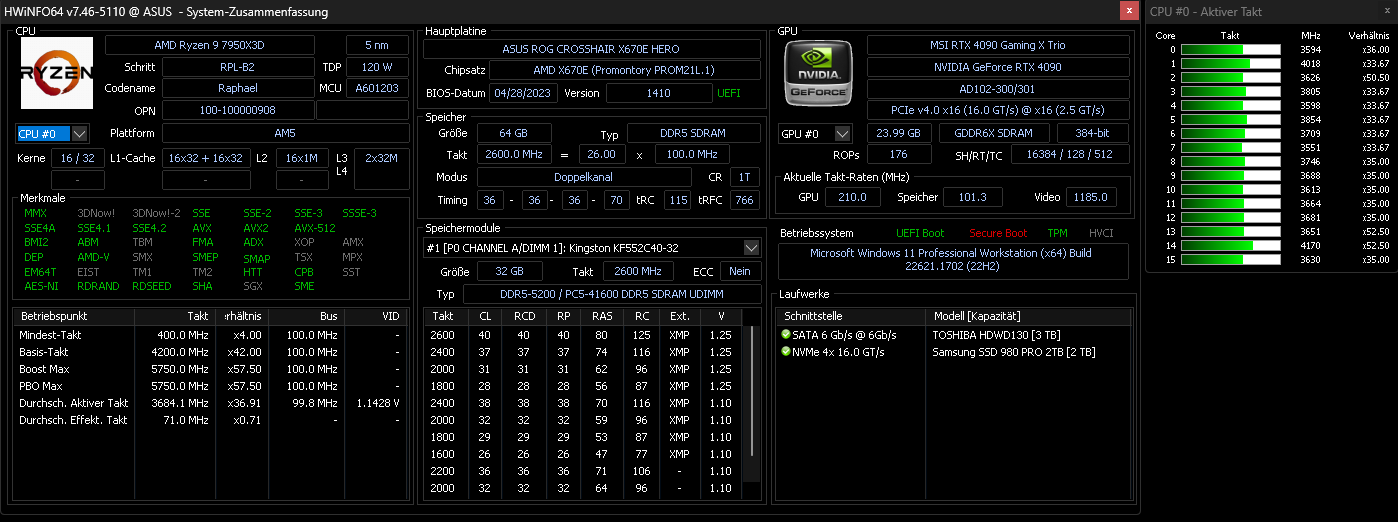Click the green status icon beside SATA 6 Gb/s
1398x522 pixels.
pos(786,334)
